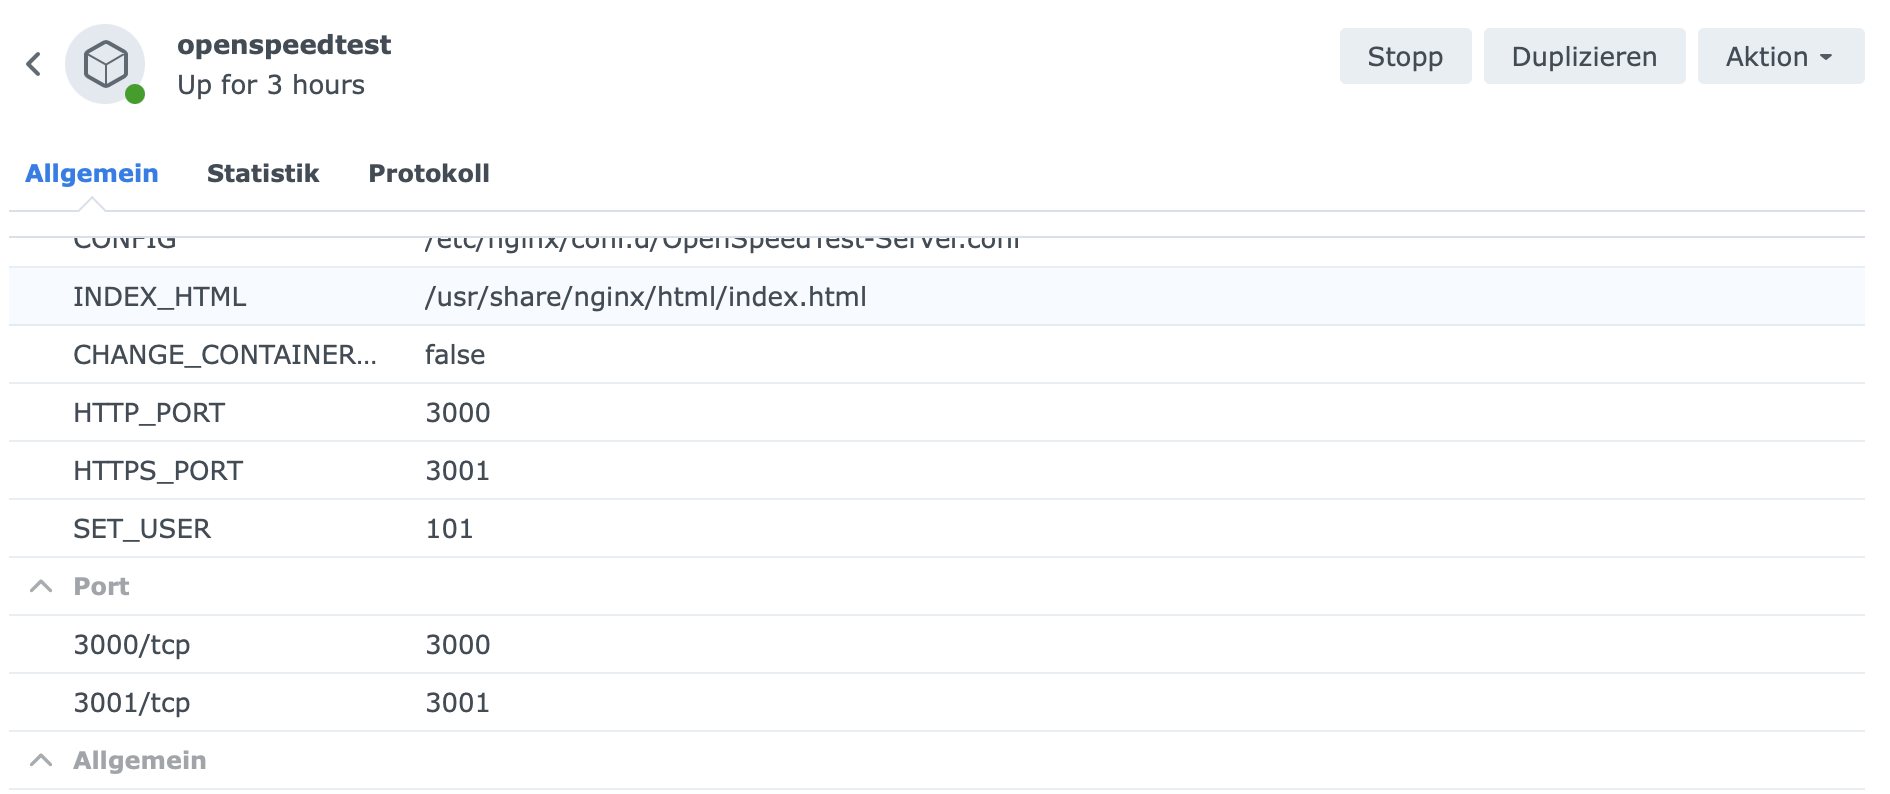Switch to the Allgemein tab

tap(91, 173)
